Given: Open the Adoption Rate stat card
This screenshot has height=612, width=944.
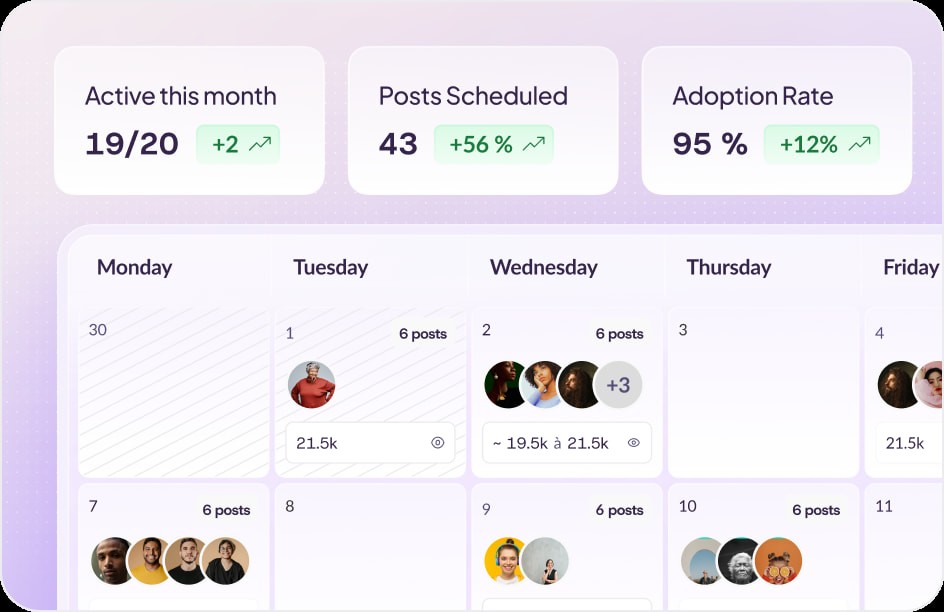Looking at the screenshot, I should [776, 119].
